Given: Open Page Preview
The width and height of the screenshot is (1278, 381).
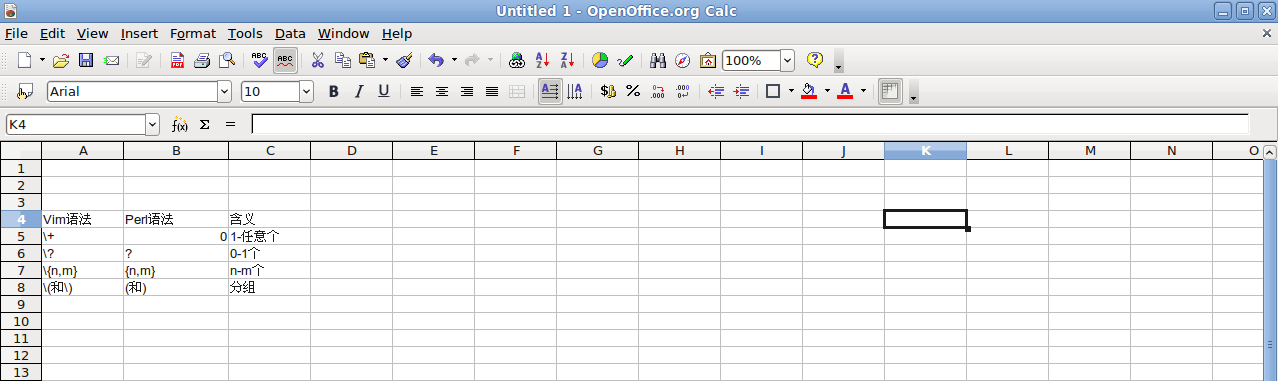Looking at the screenshot, I should tap(227, 60).
